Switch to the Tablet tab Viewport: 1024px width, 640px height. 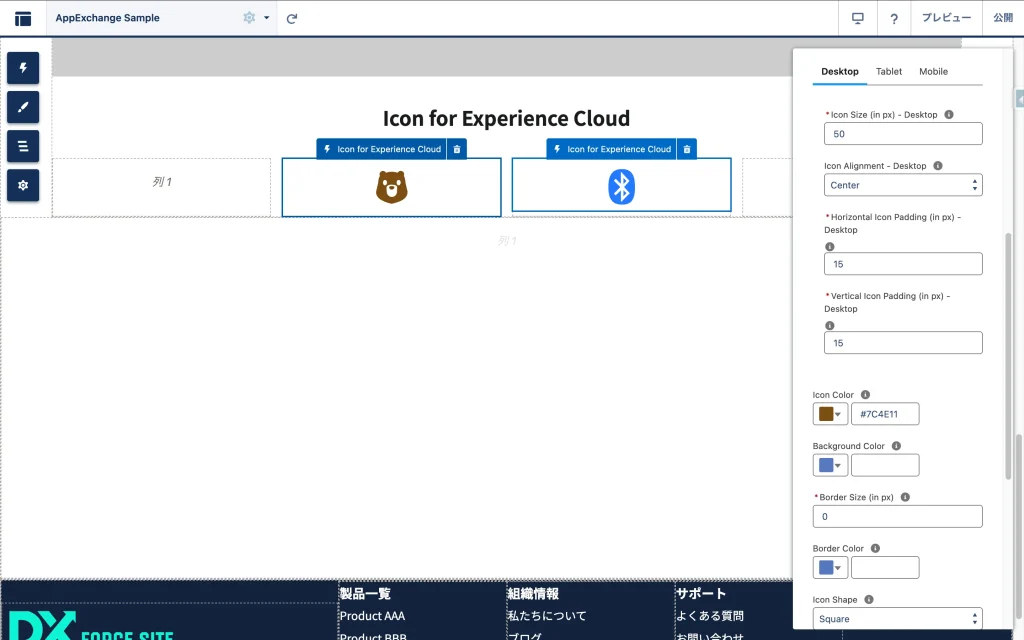(888, 72)
